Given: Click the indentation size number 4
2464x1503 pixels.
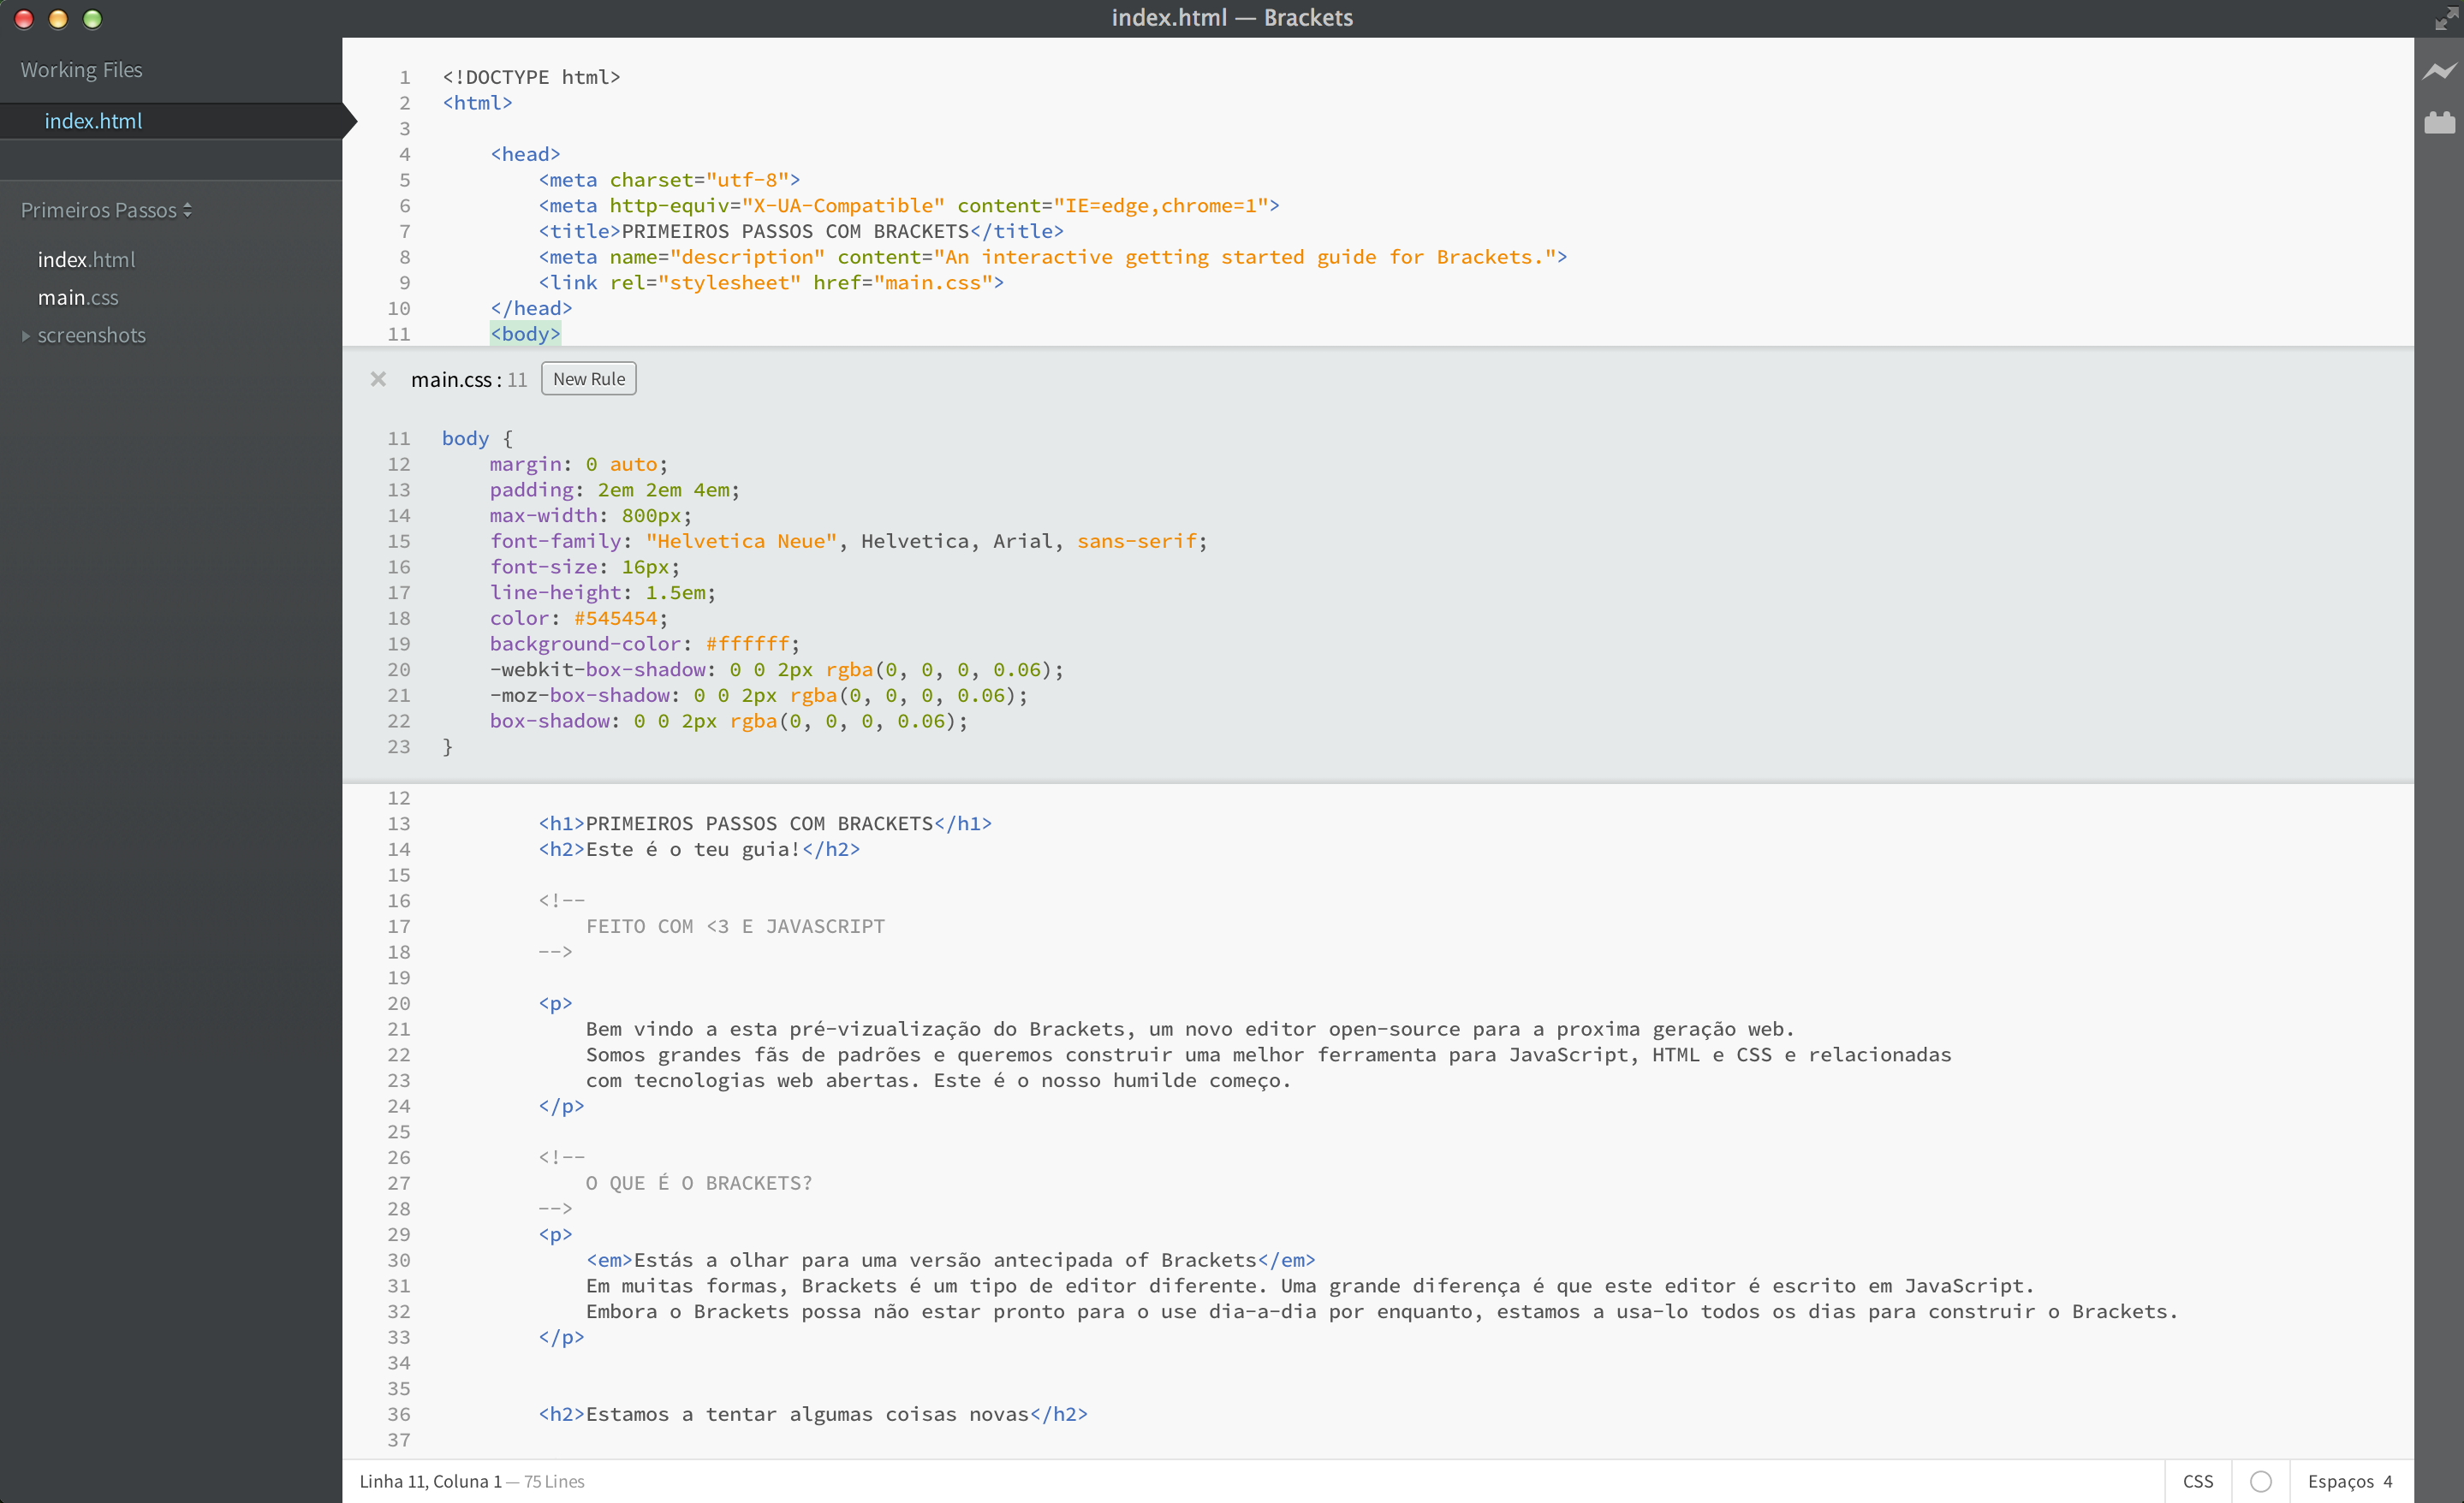Looking at the screenshot, I should (2387, 1481).
